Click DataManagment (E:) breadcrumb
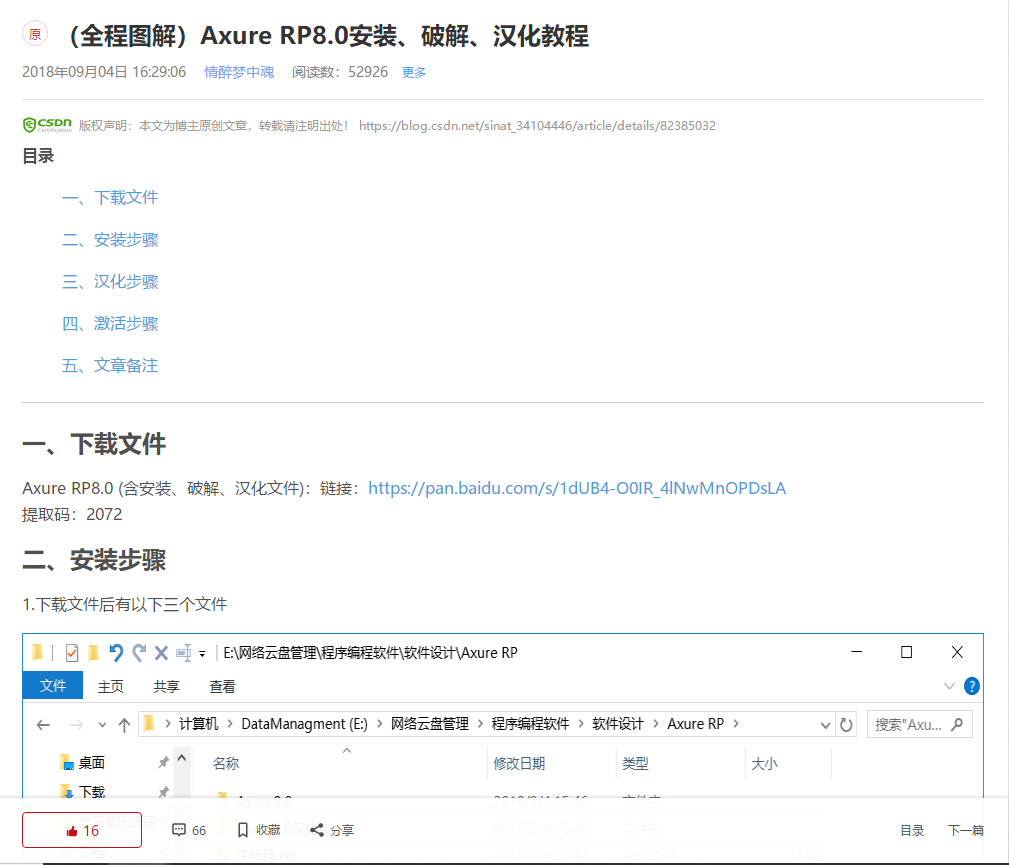 pos(304,724)
